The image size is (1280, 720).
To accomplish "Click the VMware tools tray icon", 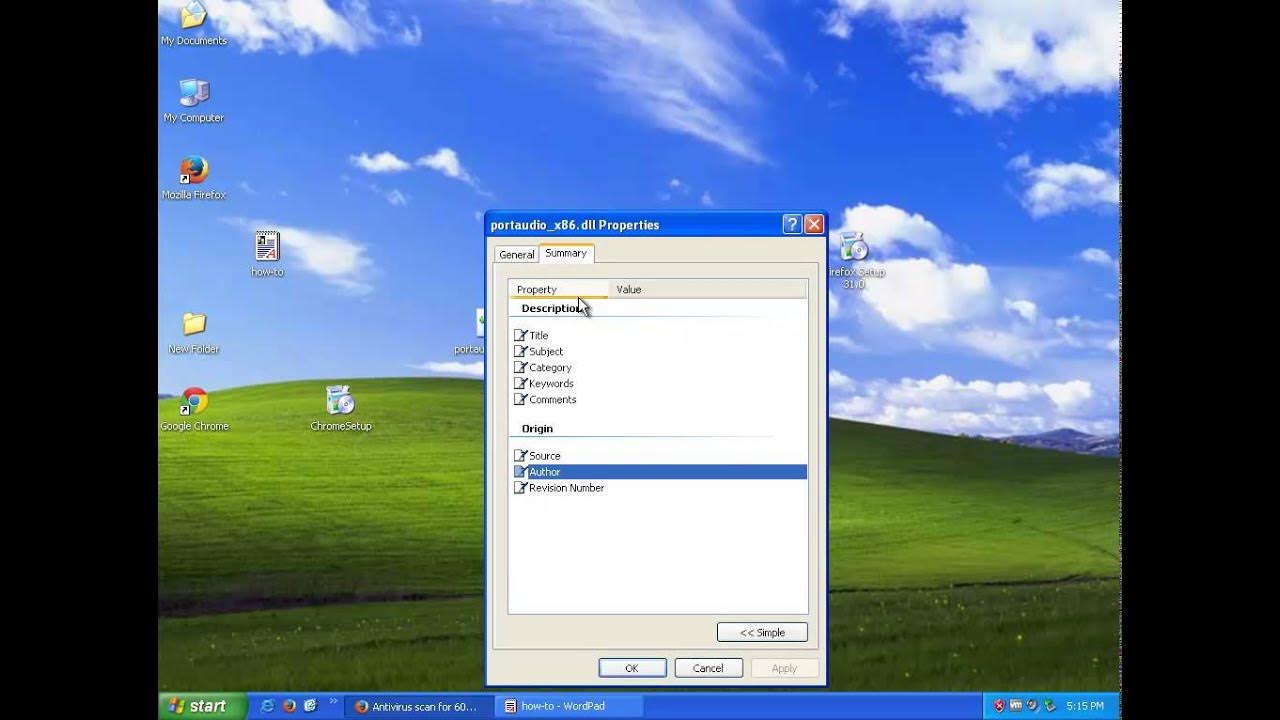I will pos(1016,706).
